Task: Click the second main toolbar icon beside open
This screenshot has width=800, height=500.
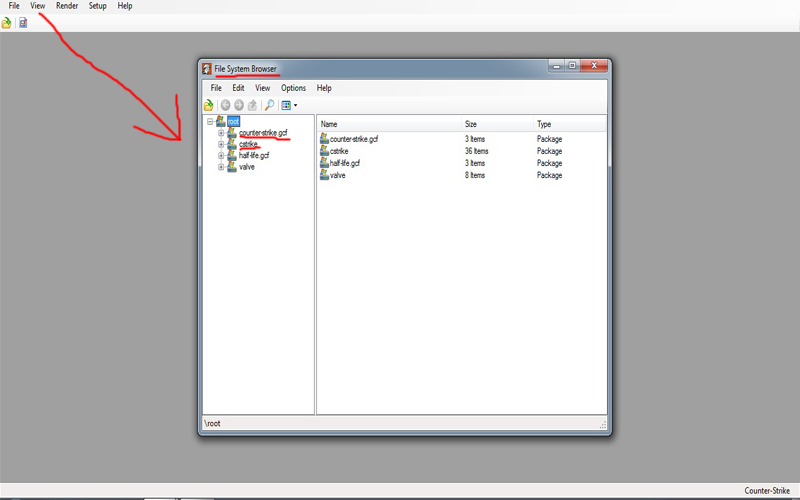Action: click(x=23, y=23)
